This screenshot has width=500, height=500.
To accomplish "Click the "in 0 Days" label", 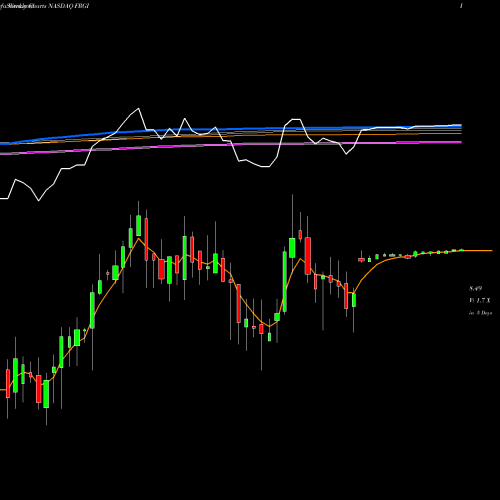I will 480,313.
